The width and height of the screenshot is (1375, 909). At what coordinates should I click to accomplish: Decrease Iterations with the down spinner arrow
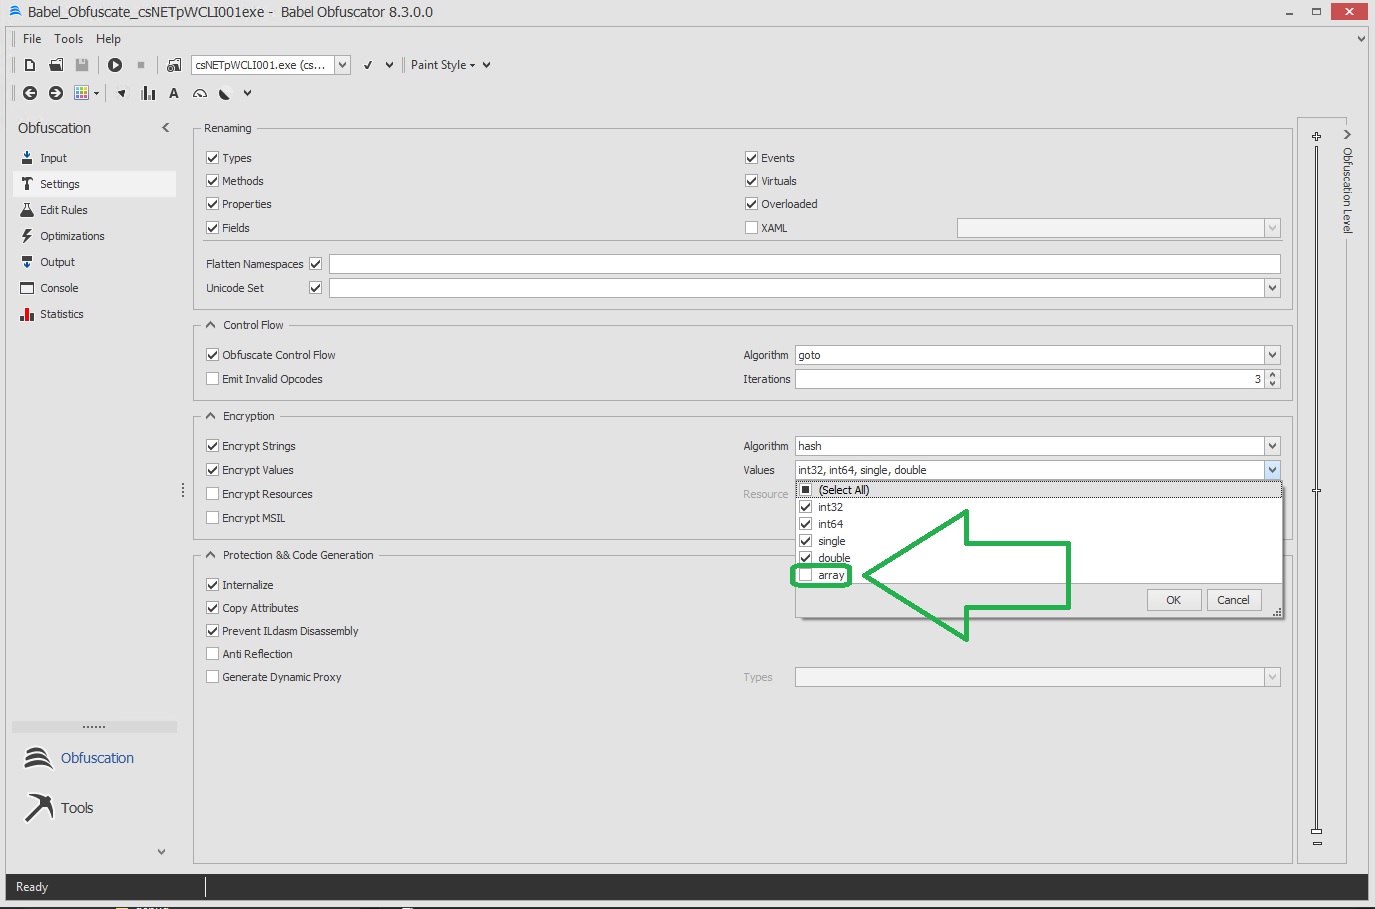[x=1272, y=383]
